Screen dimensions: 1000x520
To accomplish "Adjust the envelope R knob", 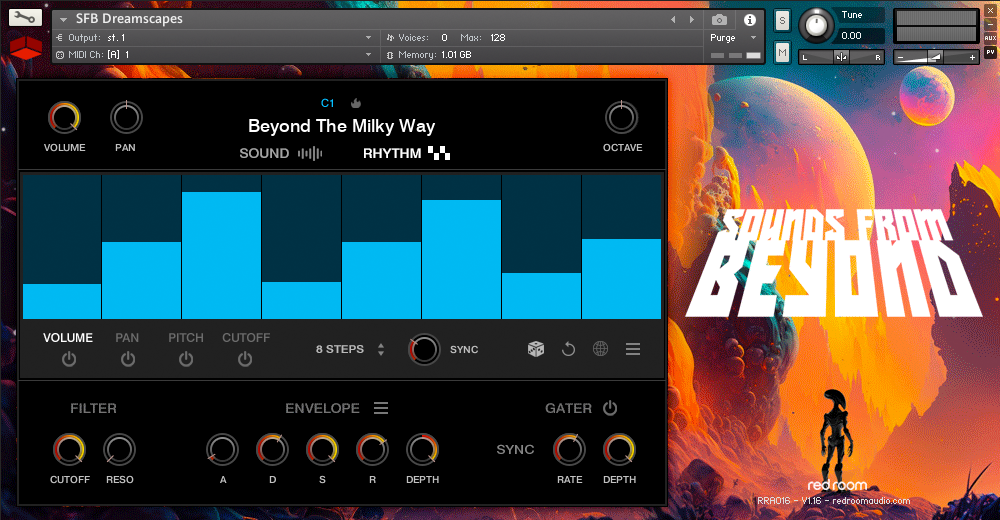I will click(372, 449).
